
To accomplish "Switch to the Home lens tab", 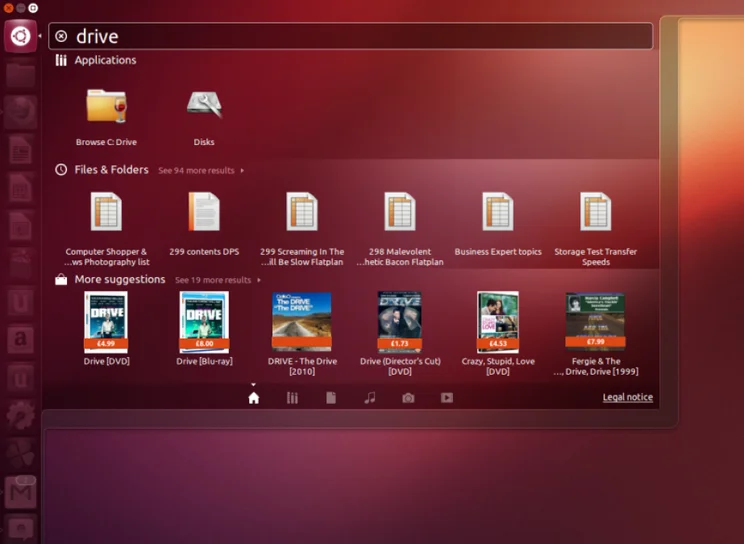I will (x=254, y=398).
